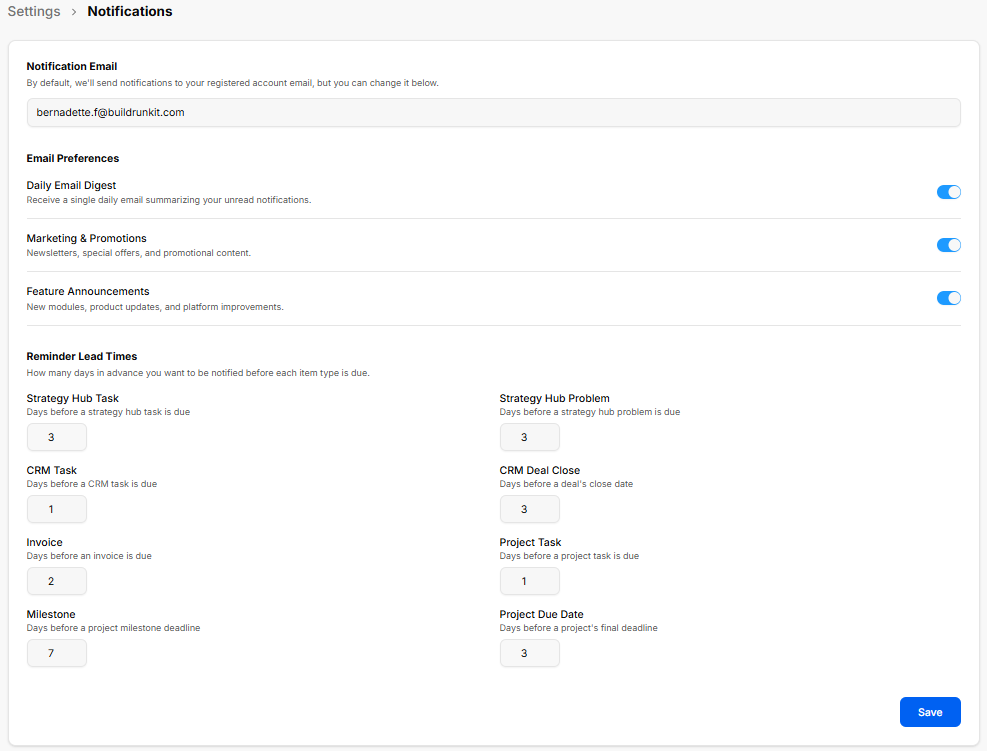Edit the Invoice reminder days field

coord(57,581)
